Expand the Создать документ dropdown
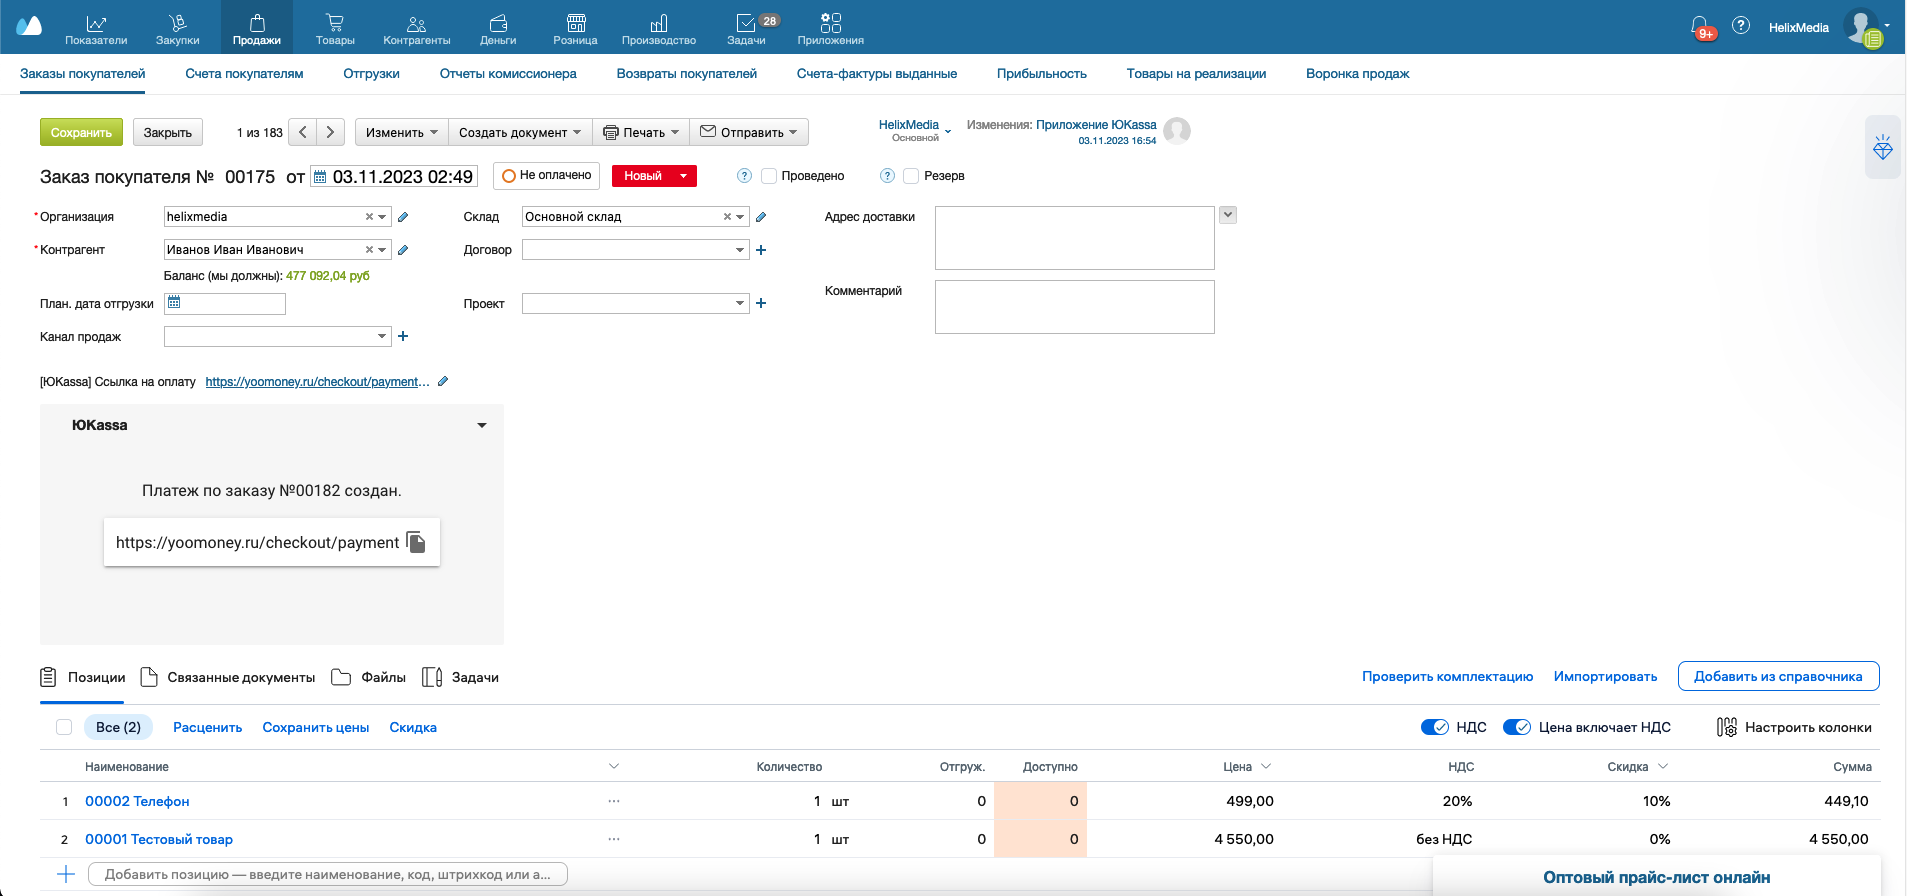 (520, 132)
